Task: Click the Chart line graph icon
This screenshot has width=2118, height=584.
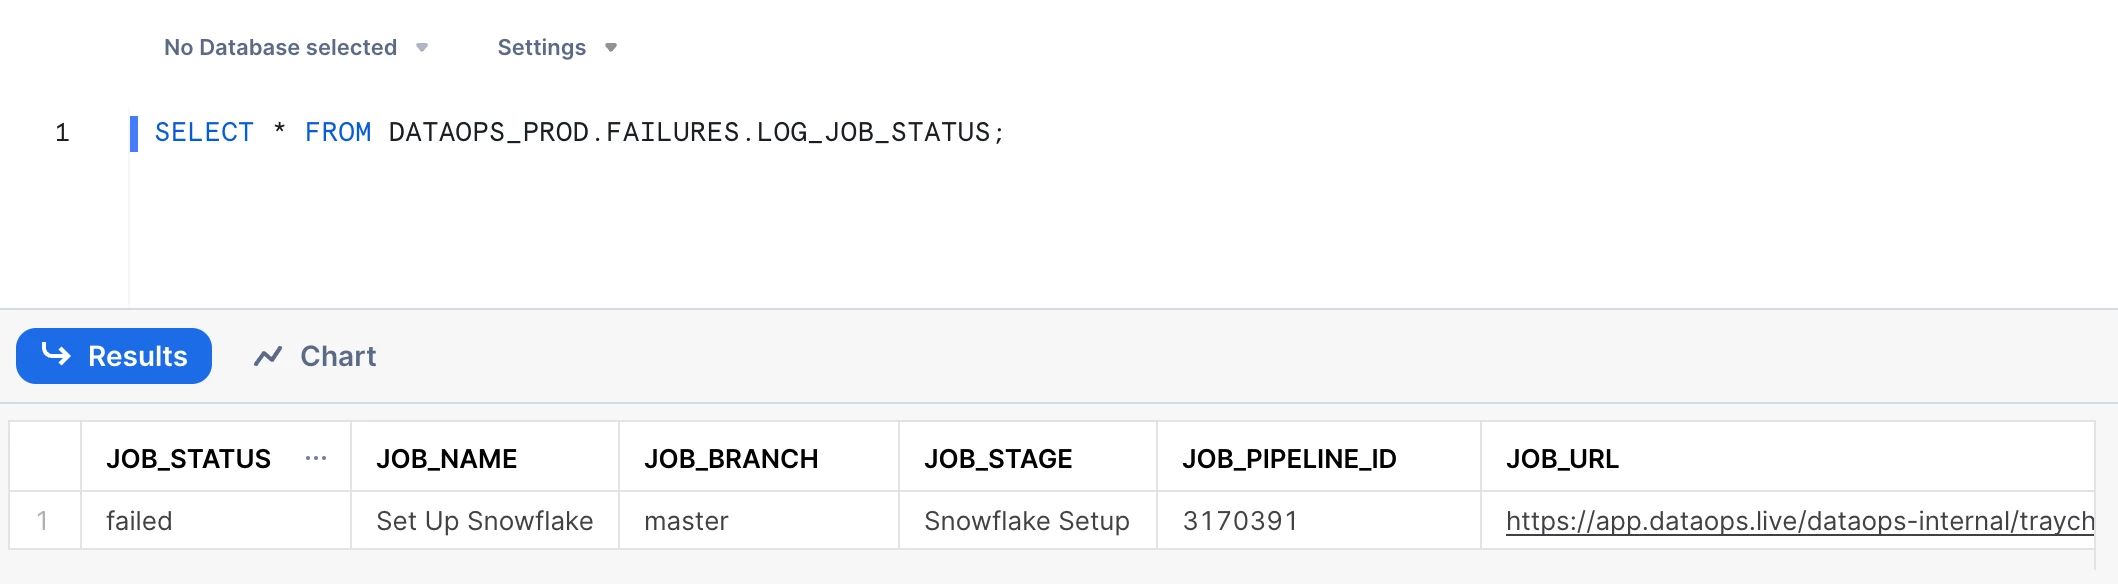Action: (x=268, y=356)
